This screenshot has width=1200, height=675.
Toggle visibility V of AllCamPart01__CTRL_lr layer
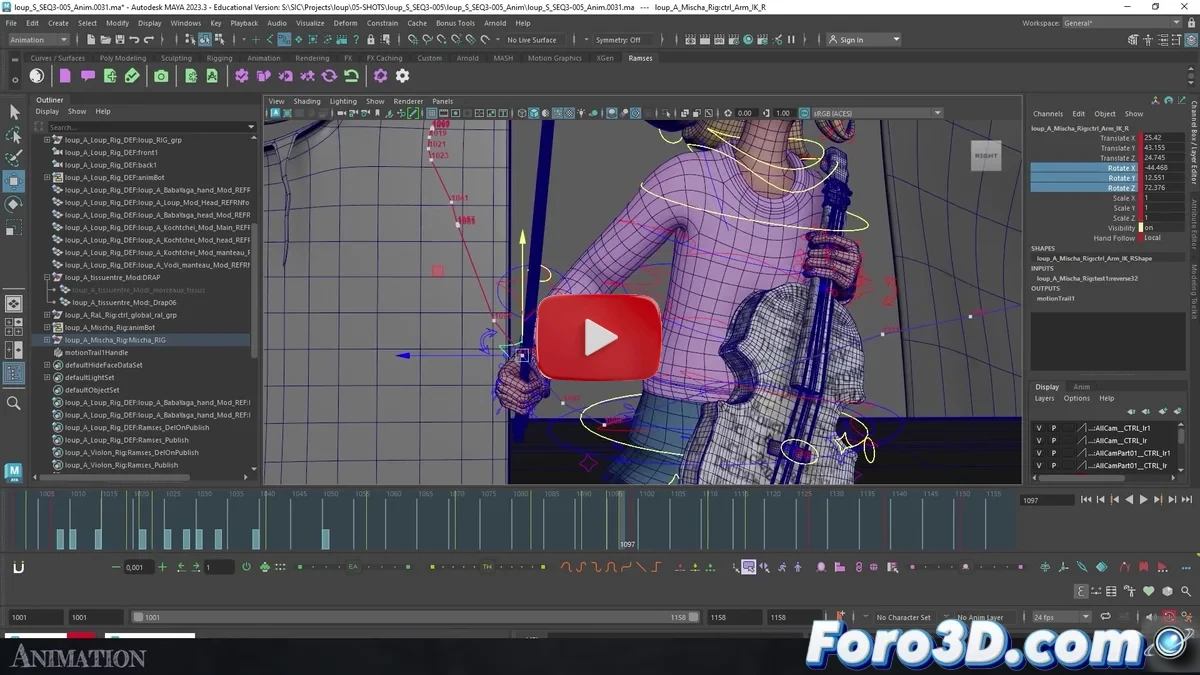point(1039,466)
